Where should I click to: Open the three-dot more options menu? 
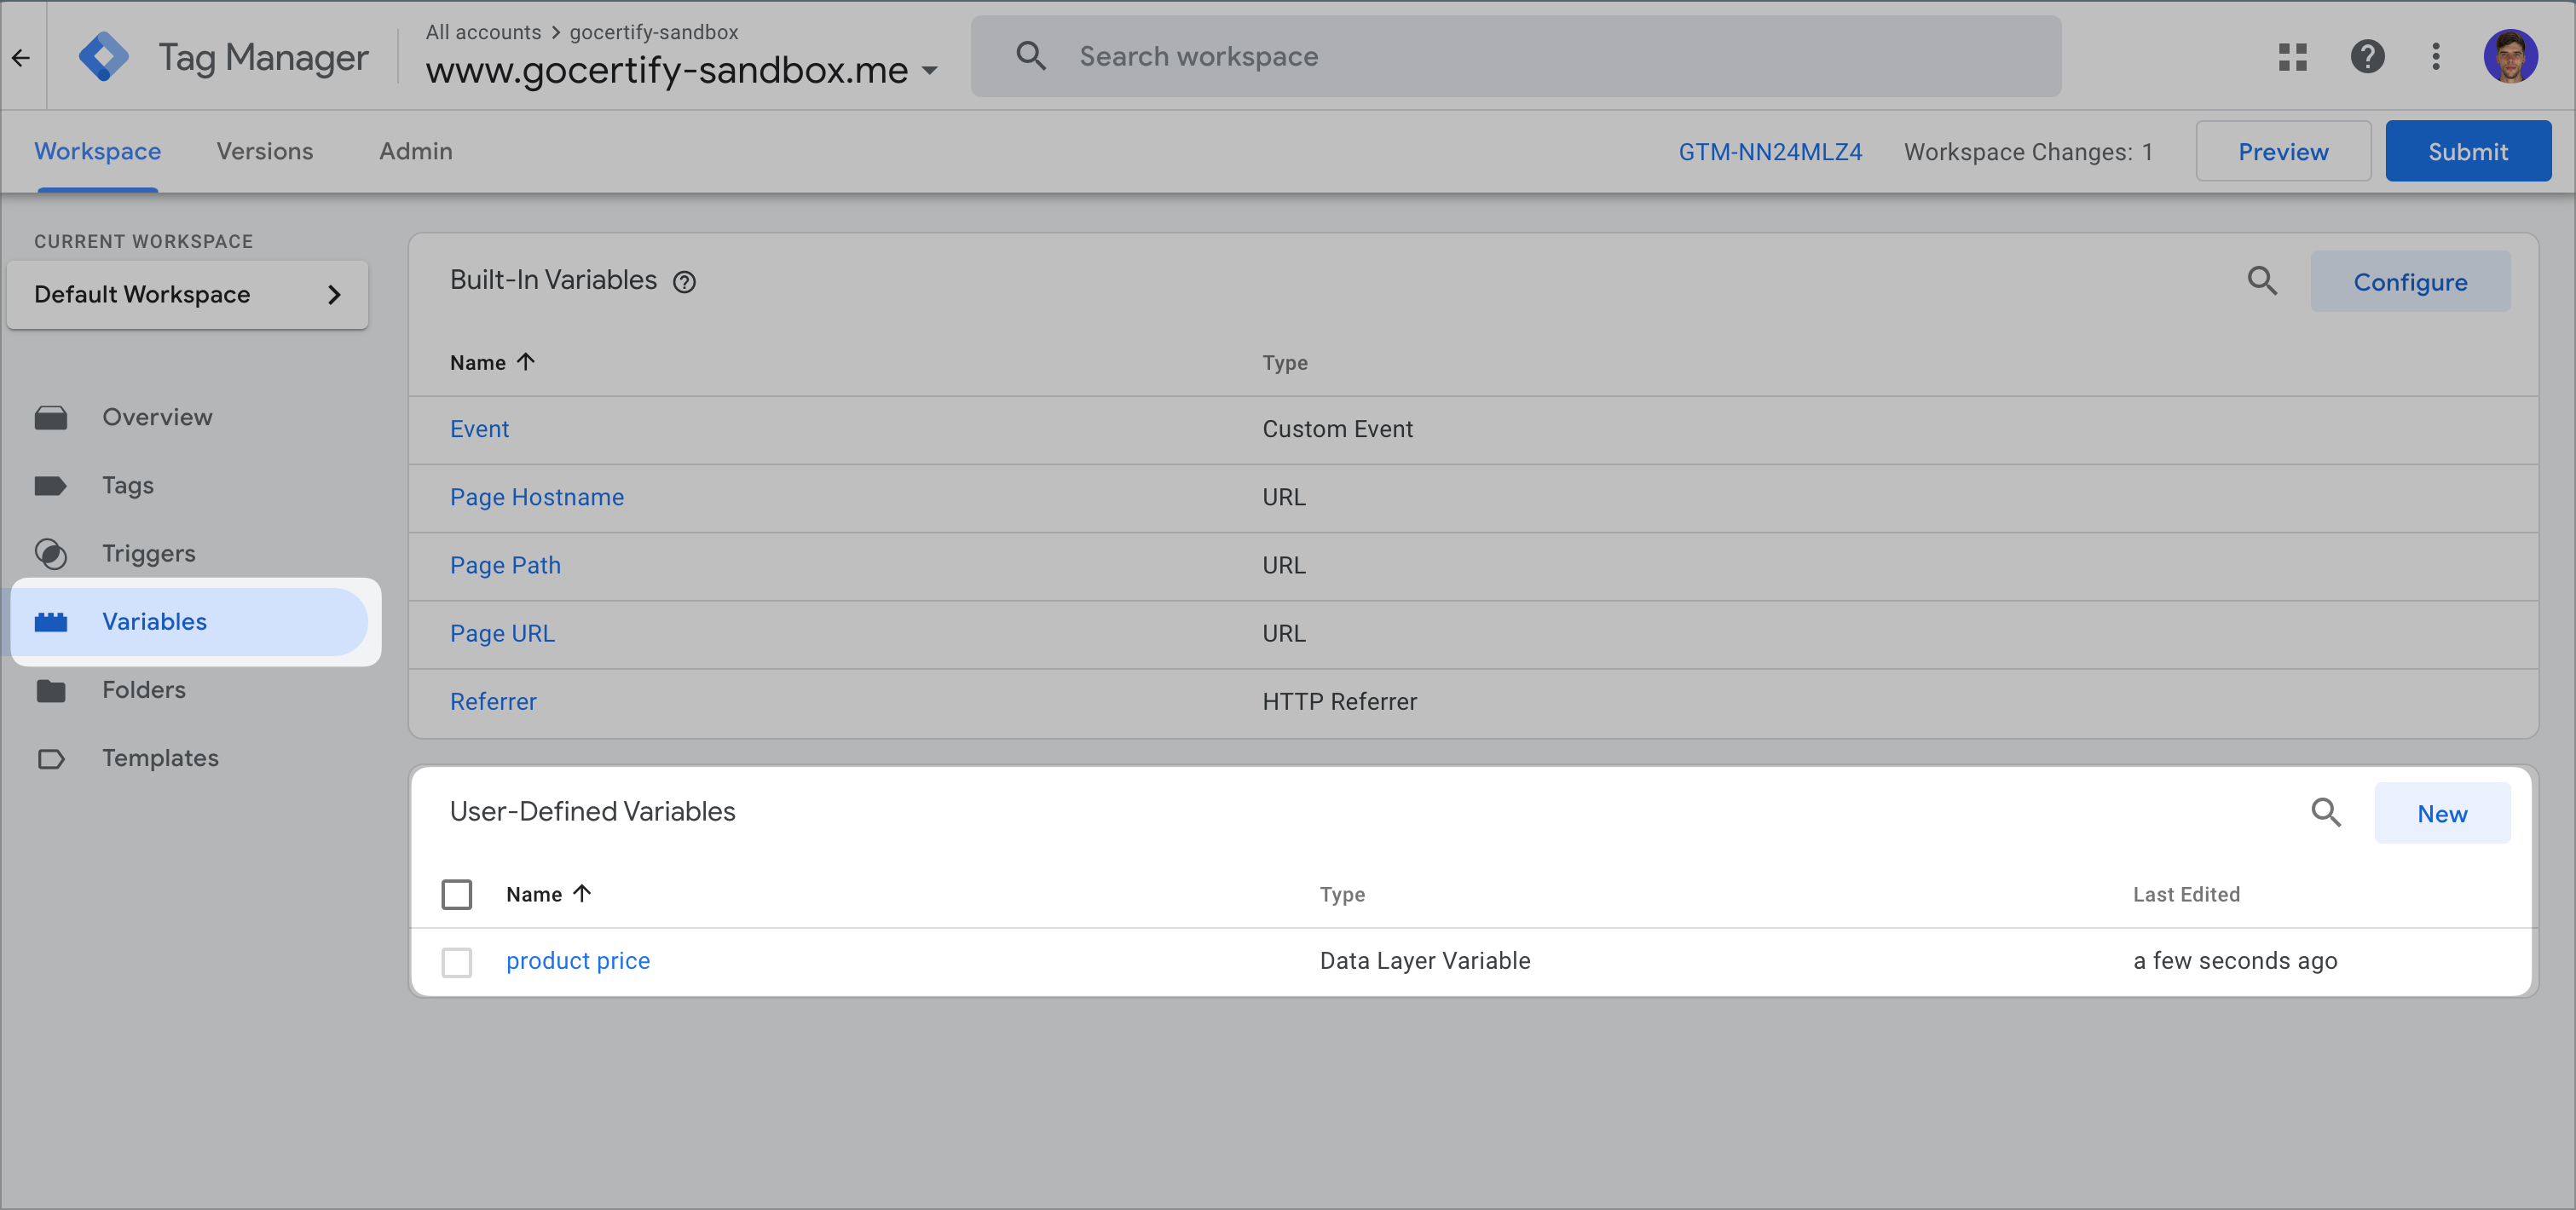pyautogui.click(x=2435, y=57)
